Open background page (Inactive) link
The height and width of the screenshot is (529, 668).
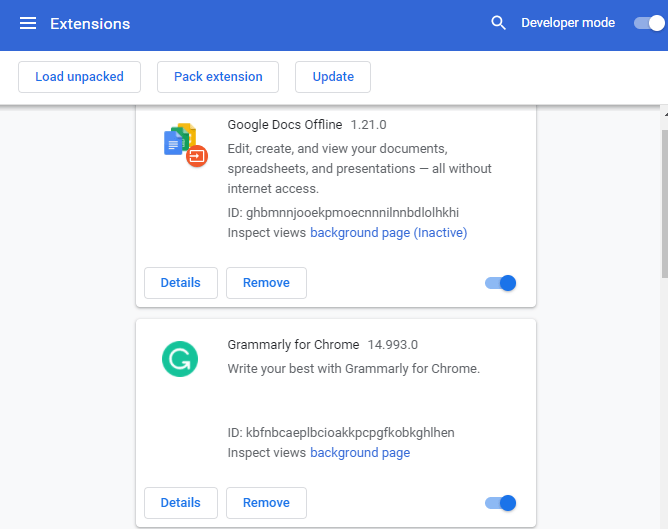coord(389,233)
